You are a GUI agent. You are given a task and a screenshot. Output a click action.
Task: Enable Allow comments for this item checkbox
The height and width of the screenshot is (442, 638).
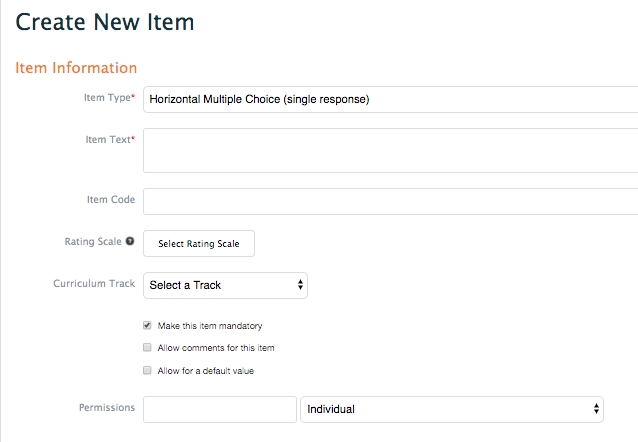148,348
